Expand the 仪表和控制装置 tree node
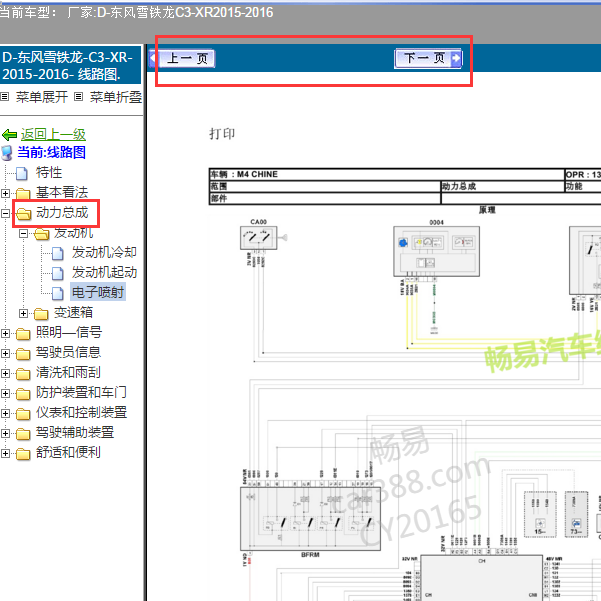The height and width of the screenshot is (601, 601). 5,413
